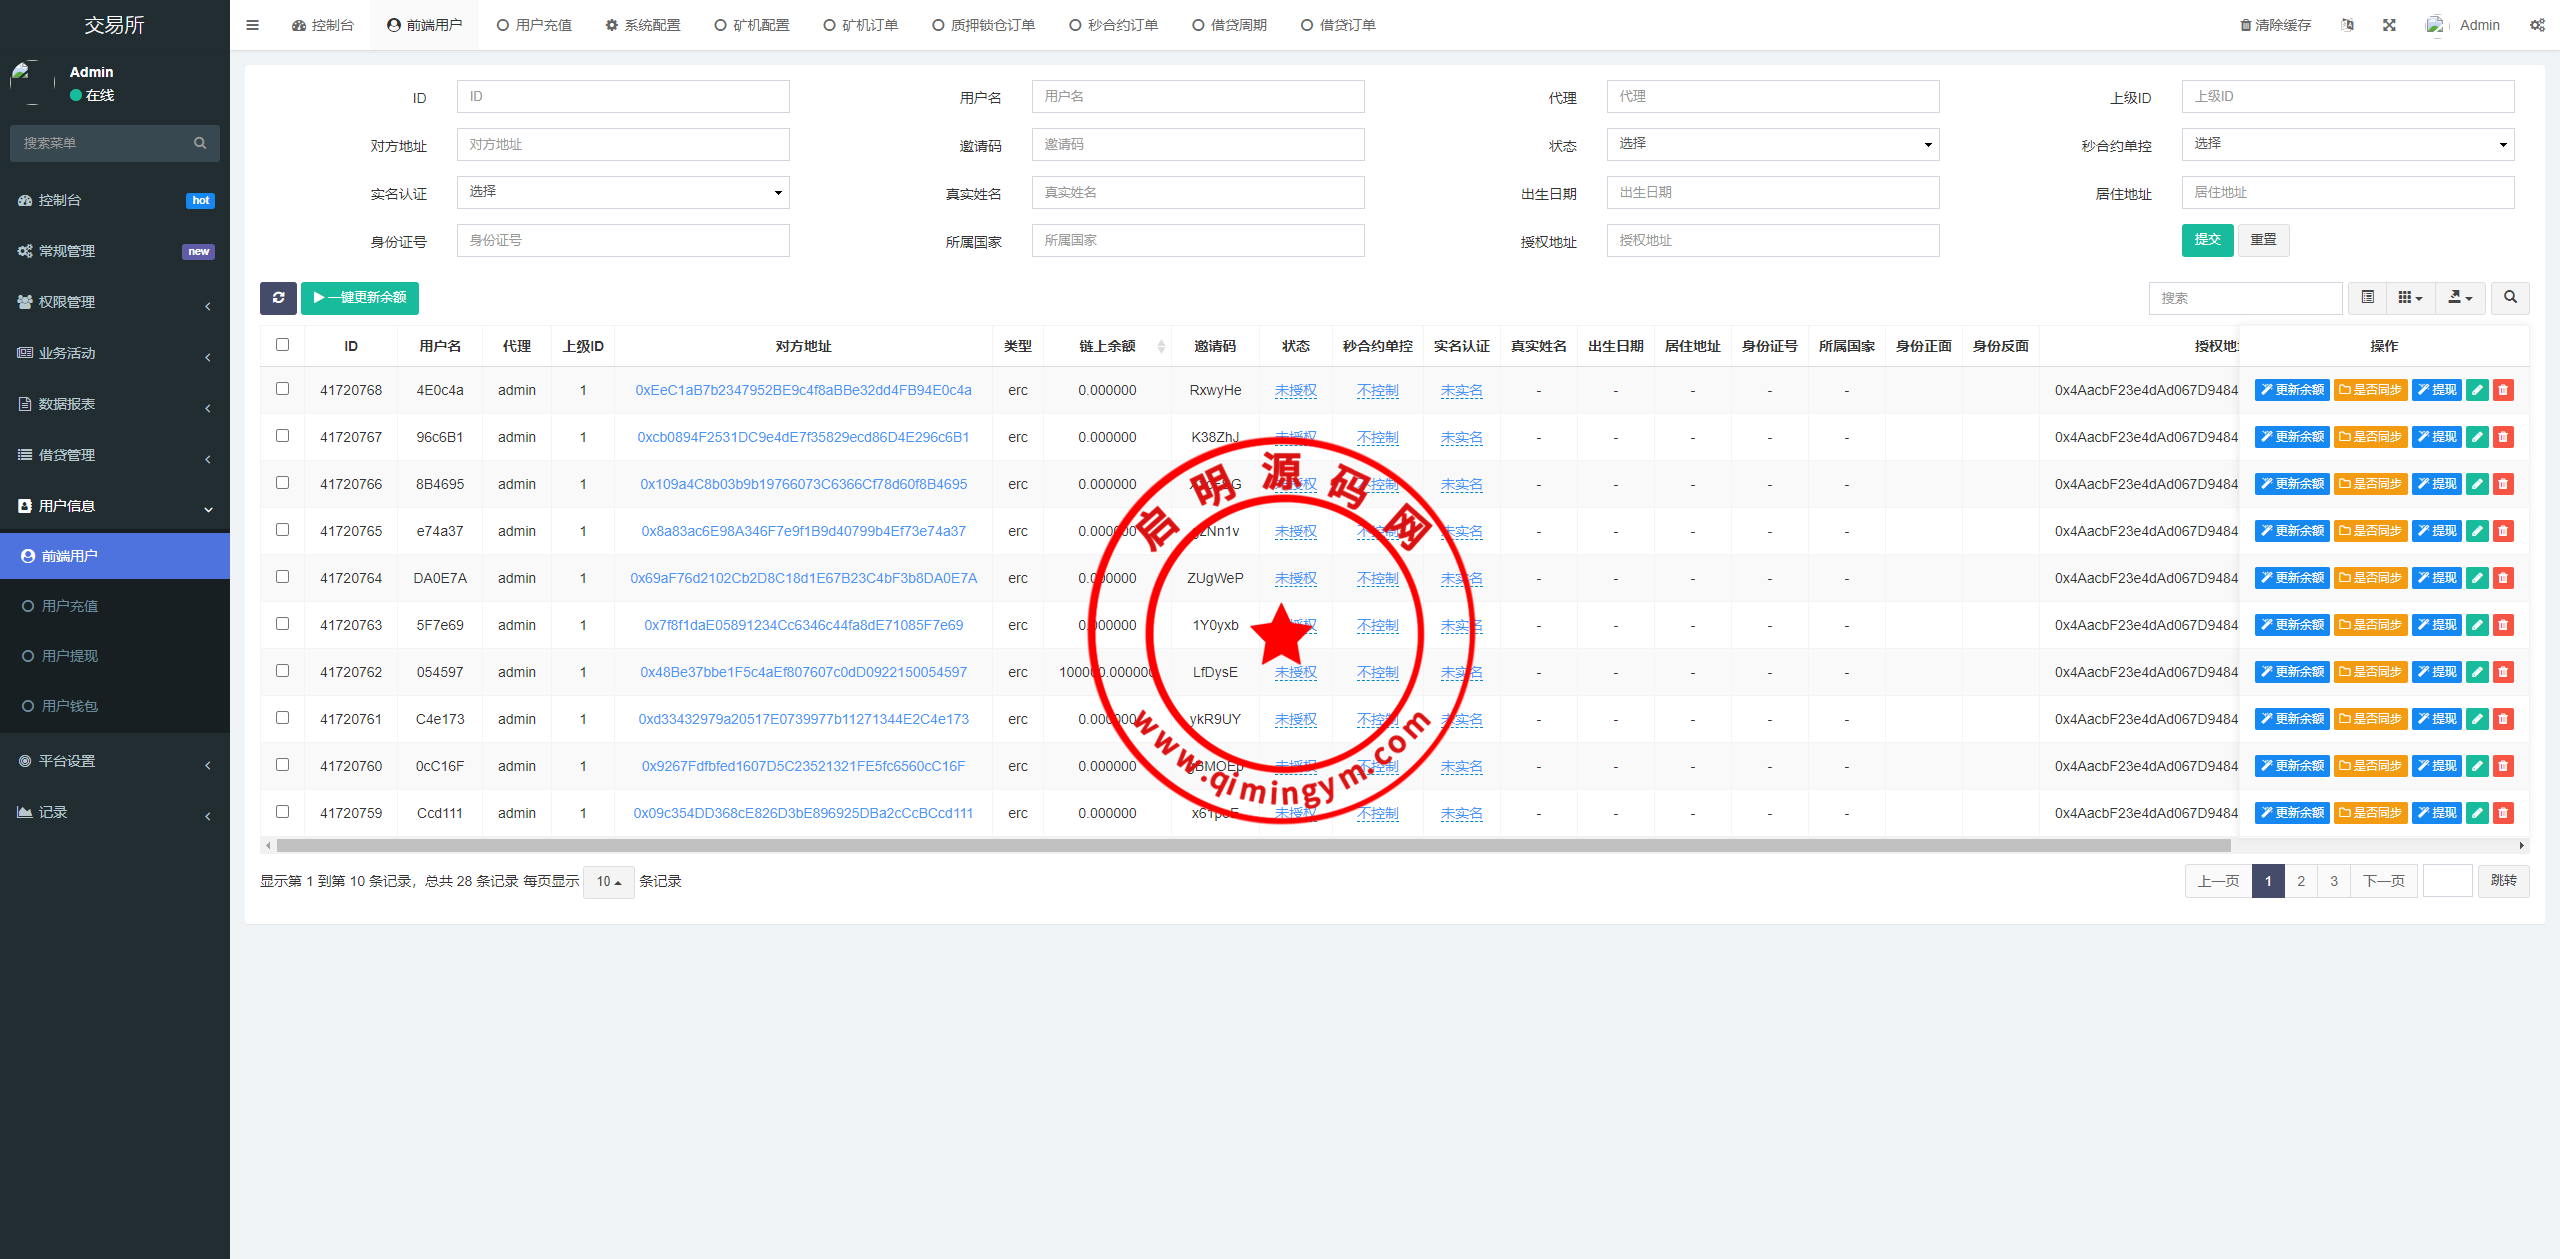Open the 状态 filter dropdown

click(x=1772, y=144)
